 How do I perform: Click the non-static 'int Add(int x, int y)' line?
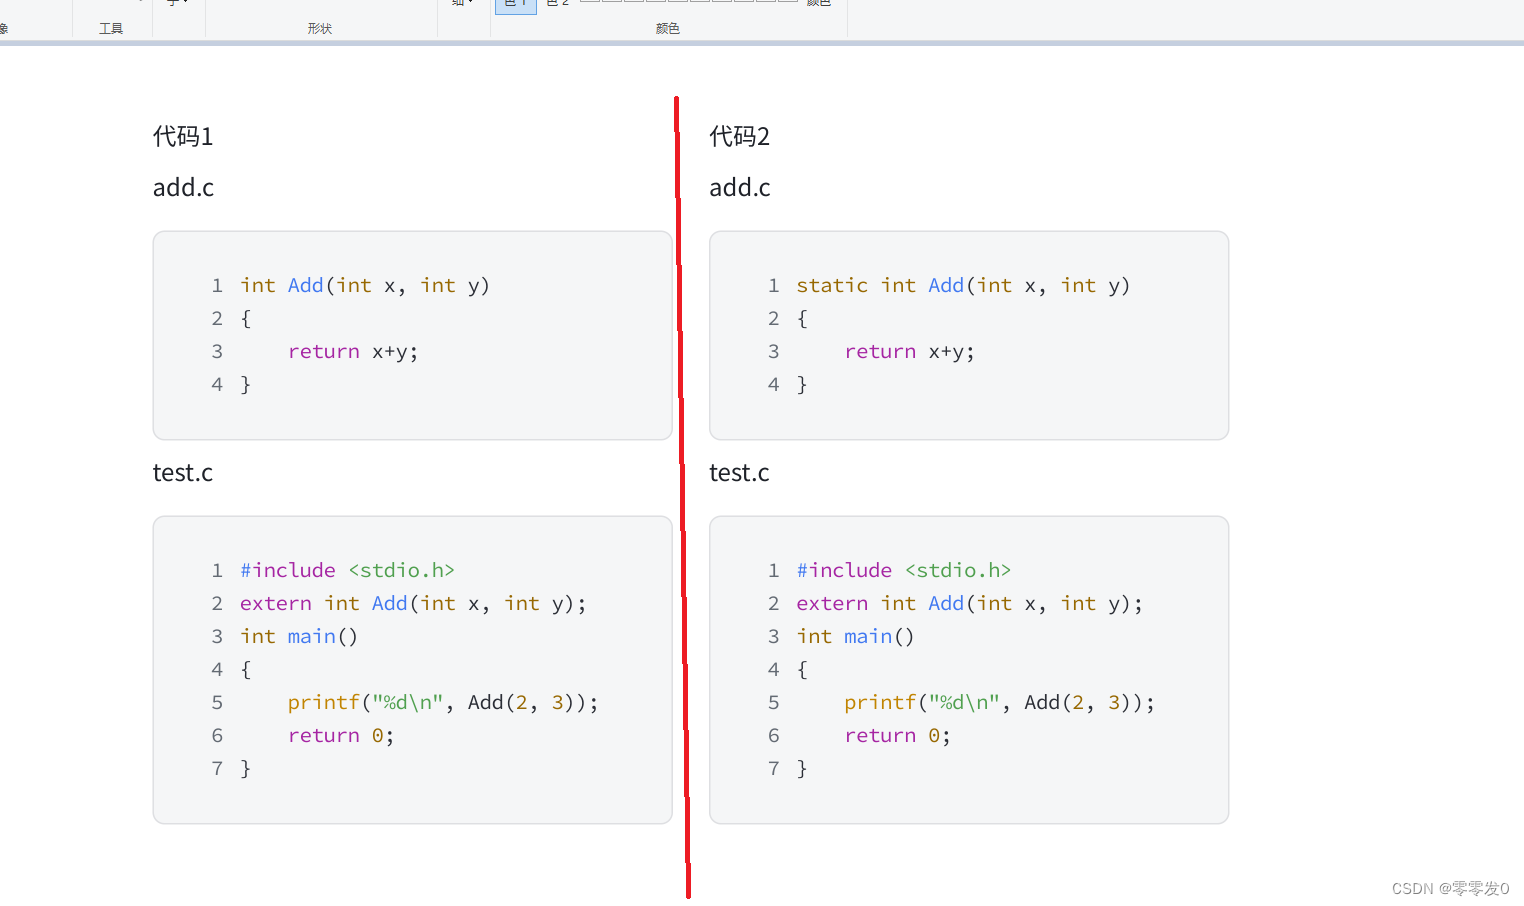pyautogui.click(x=365, y=285)
